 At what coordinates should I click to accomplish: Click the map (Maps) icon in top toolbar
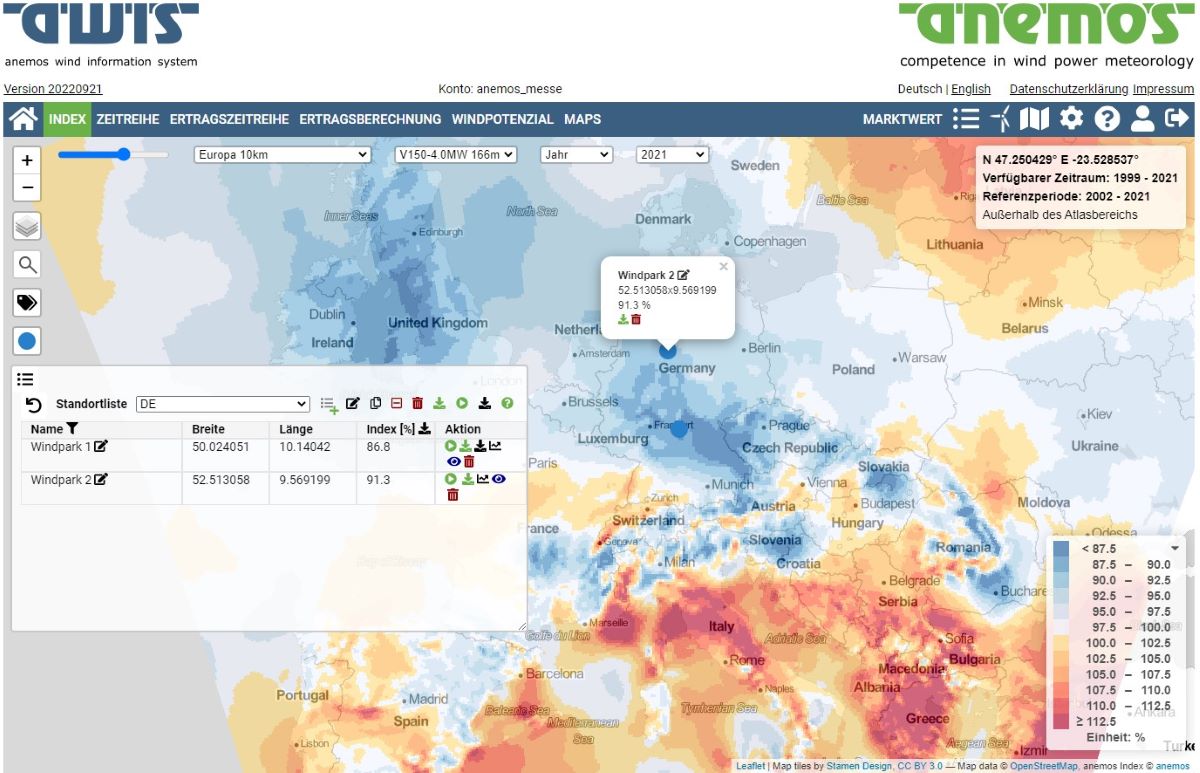click(x=1034, y=119)
